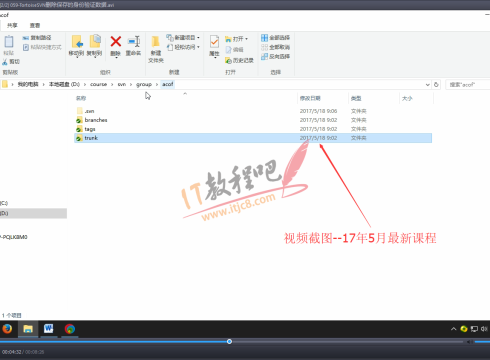
Task: Click the green SVN icon beside 'branches'
Action: tap(79, 120)
